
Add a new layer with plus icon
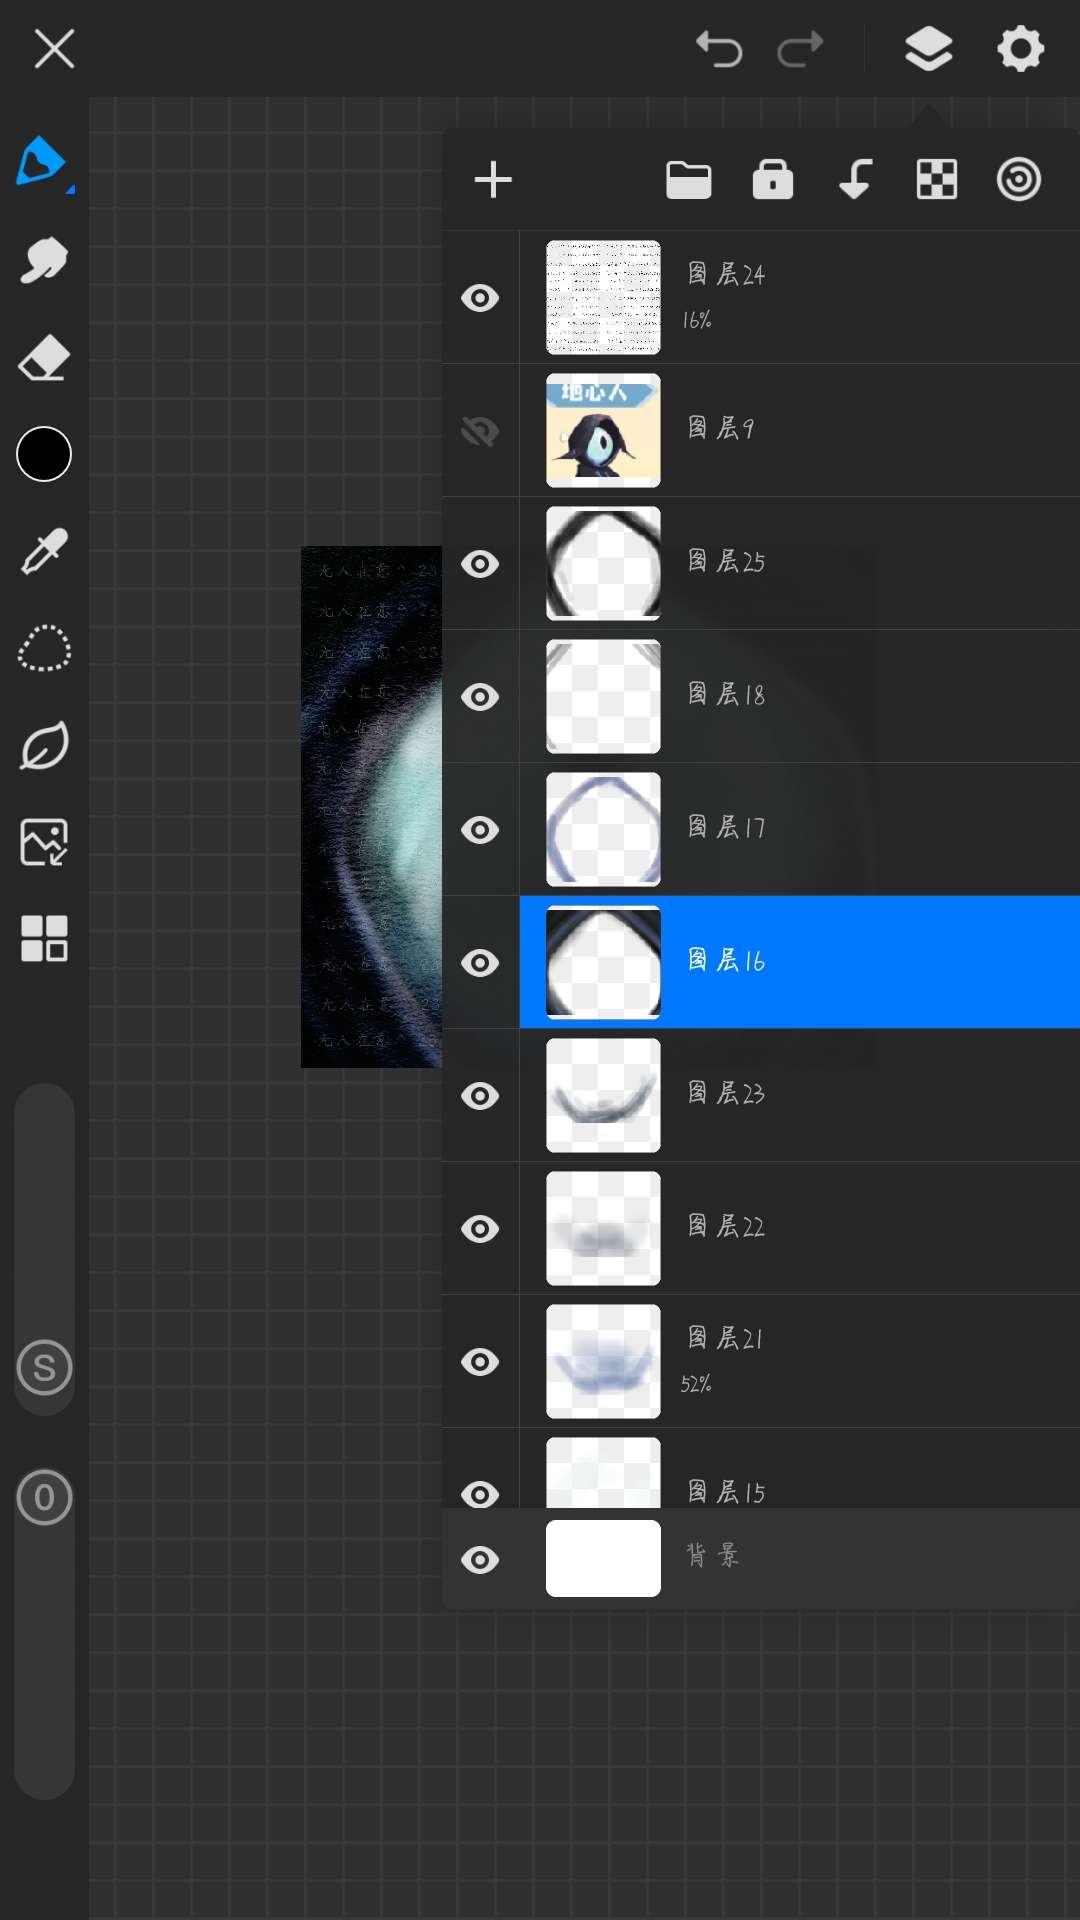pos(493,180)
